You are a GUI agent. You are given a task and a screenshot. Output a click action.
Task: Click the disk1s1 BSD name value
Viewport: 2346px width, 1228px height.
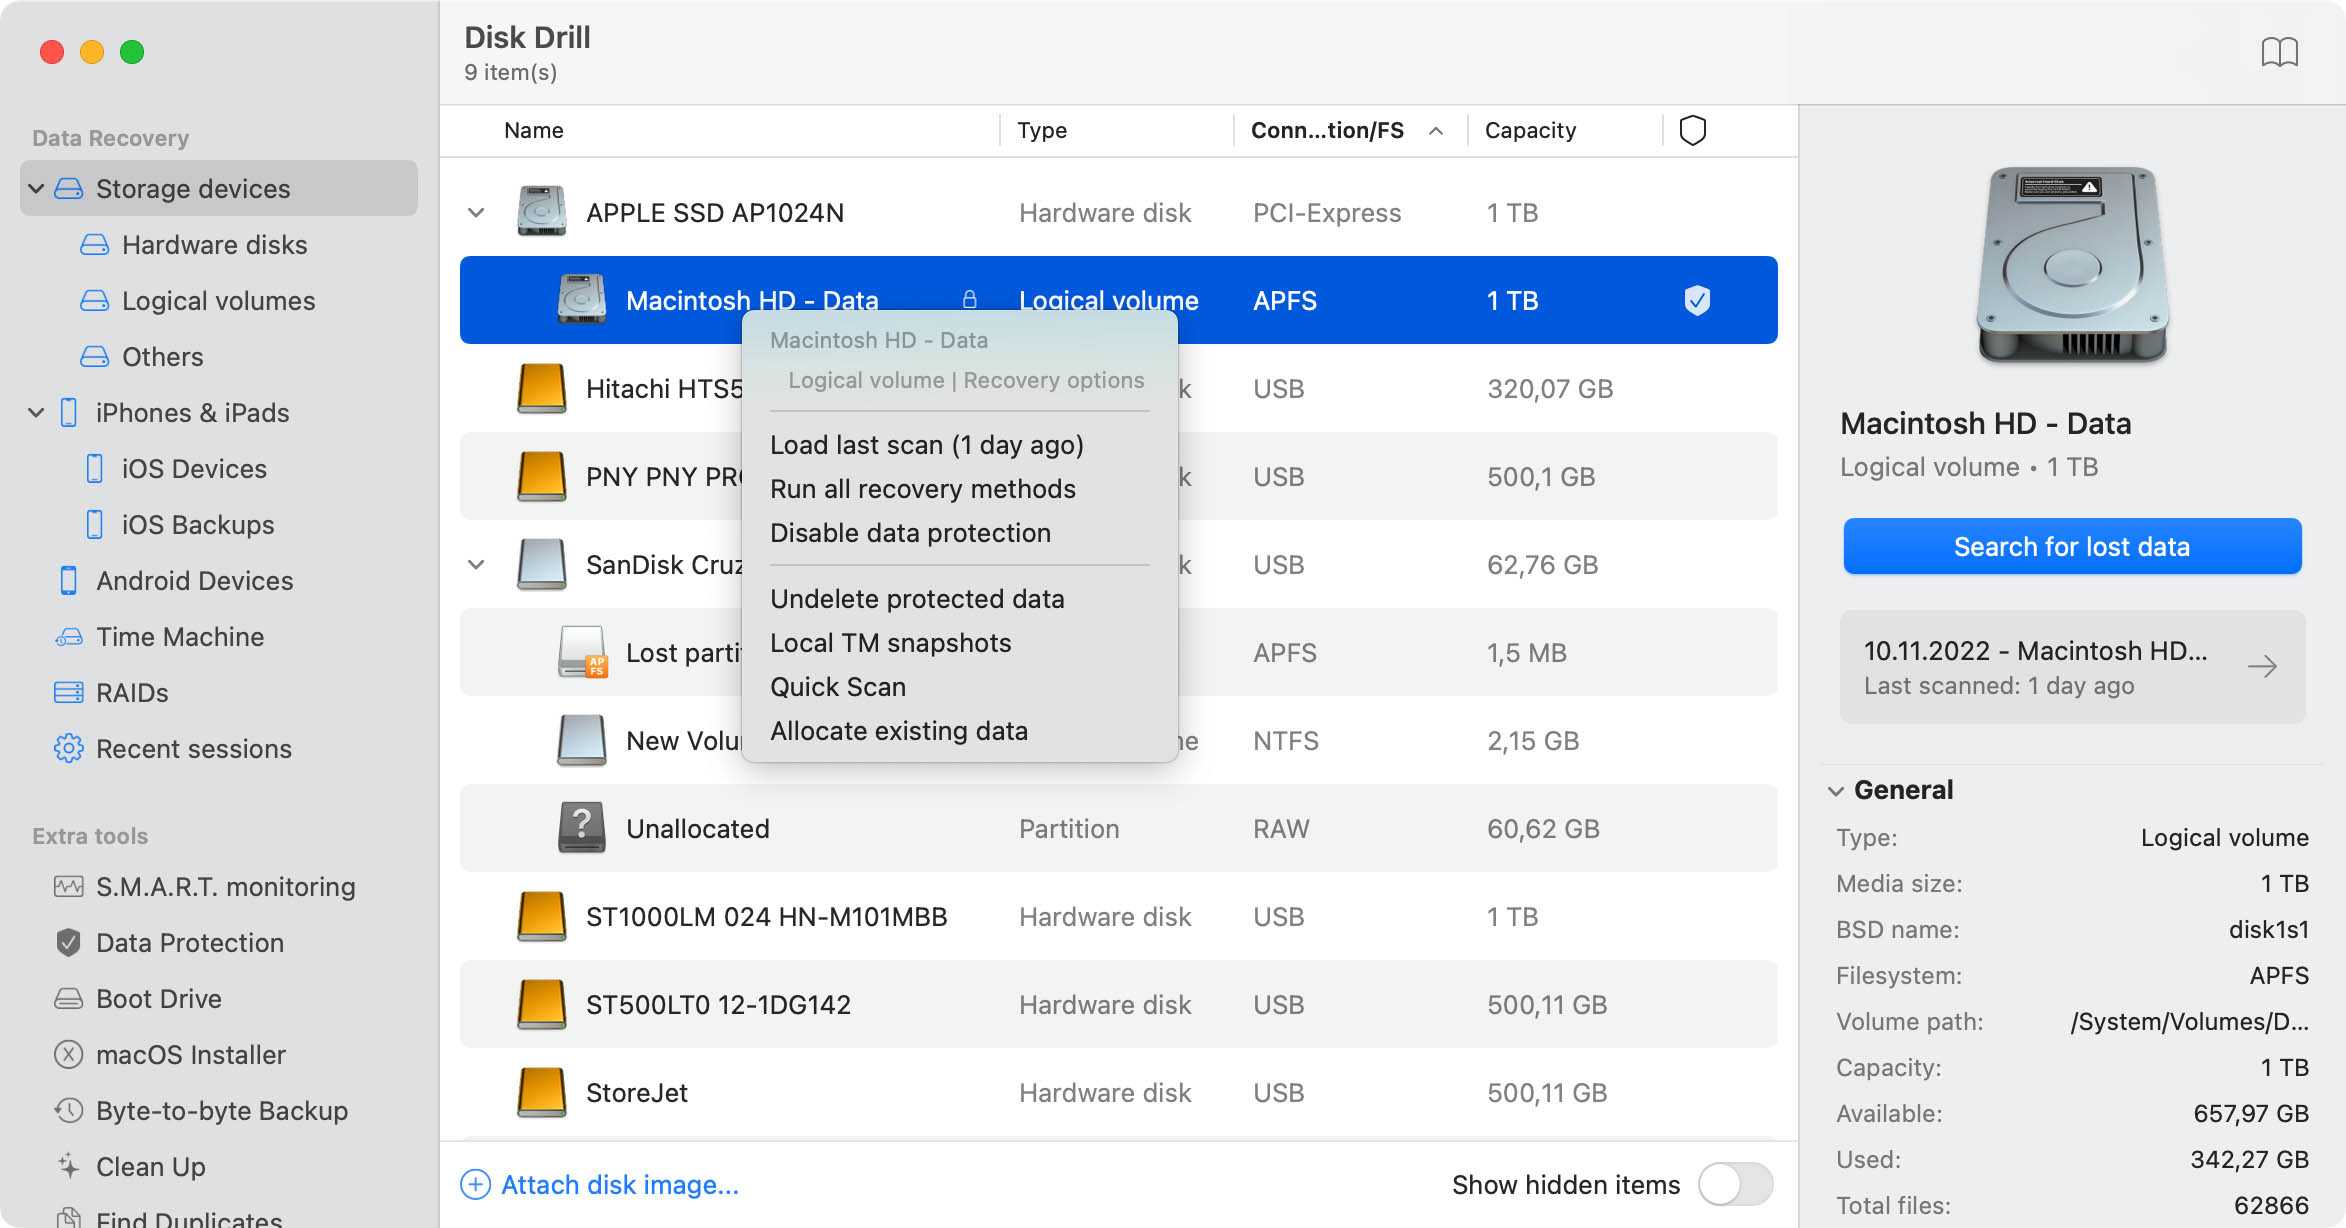coord(2268,930)
